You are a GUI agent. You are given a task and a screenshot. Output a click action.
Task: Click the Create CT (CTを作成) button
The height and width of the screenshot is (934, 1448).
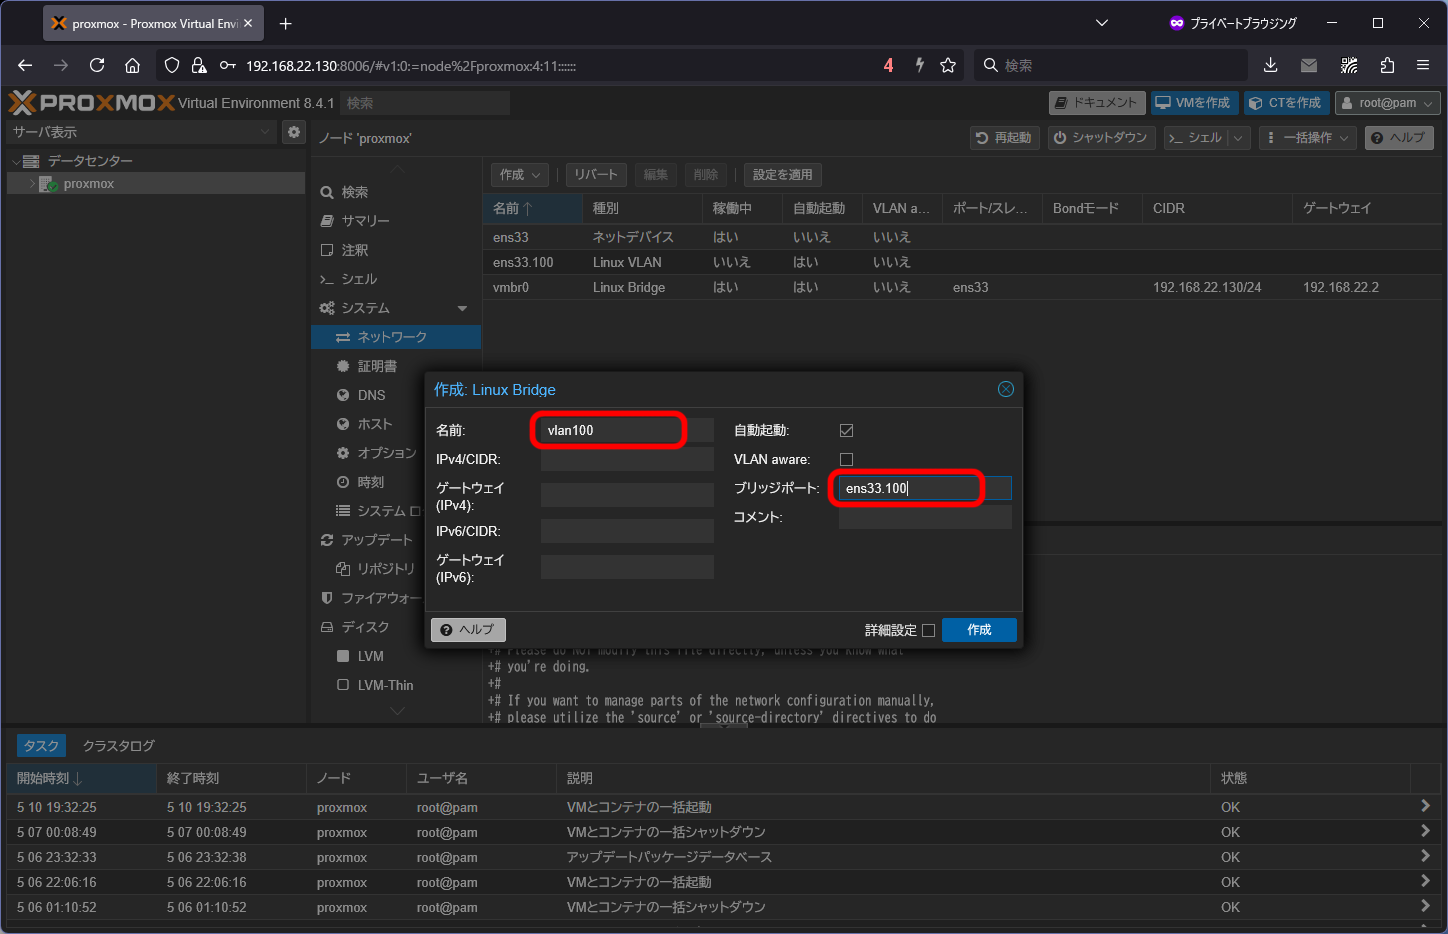pos(1286,103)
